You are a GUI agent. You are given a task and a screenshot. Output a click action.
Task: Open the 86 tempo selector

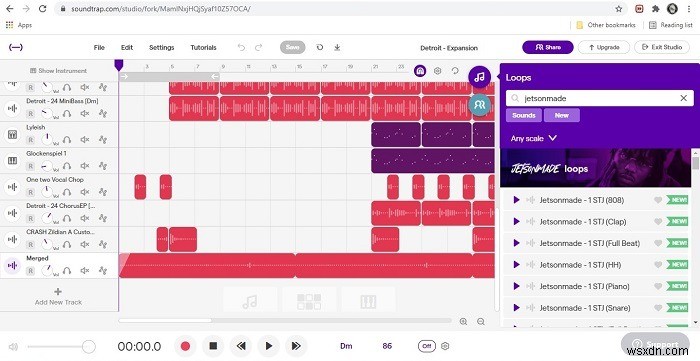(x=387, y=346)
